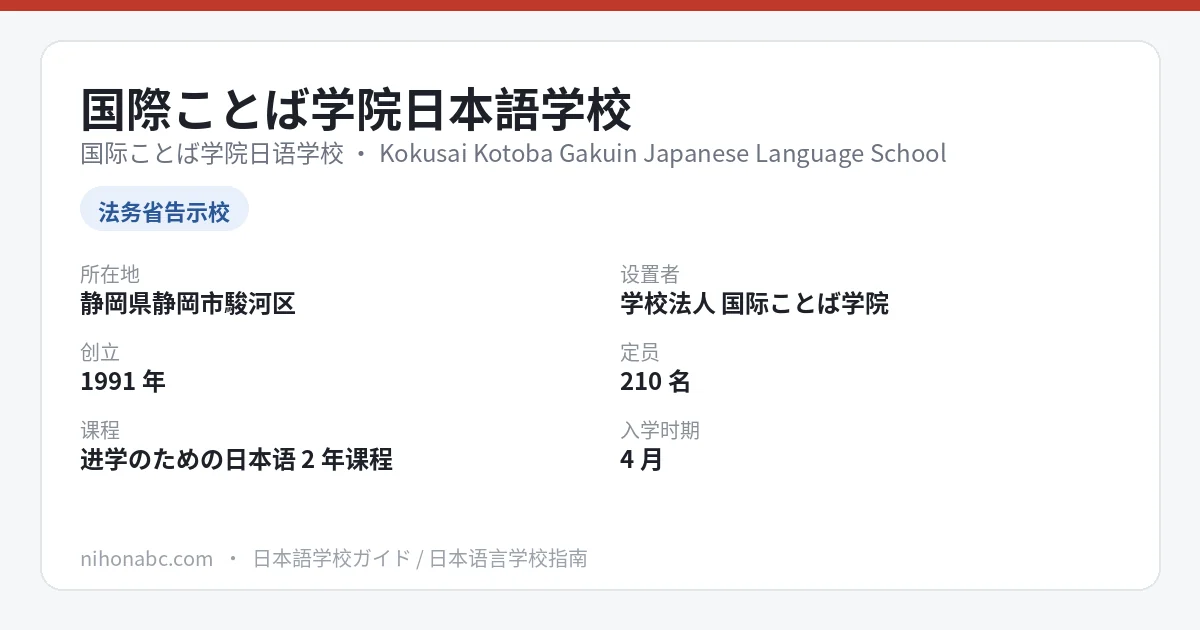This screenshot has height=630, width=1200.
Task: Click the 定员 label
Action: [x=640, y=352]
